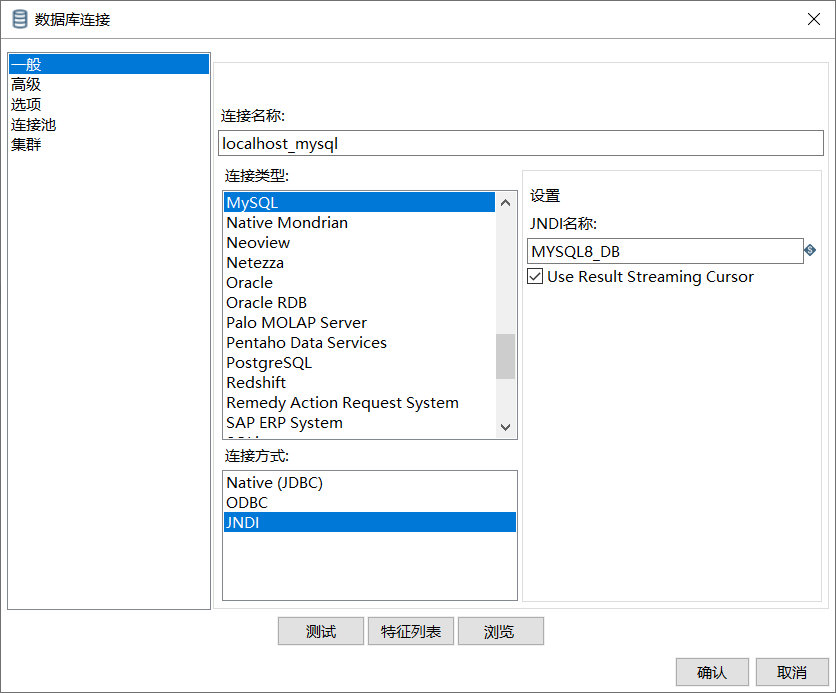This screenshot has width=836, height=693.
Task: Choose Pentaho Data Services type
Action: pyautogui.click(x=359, y=342)
